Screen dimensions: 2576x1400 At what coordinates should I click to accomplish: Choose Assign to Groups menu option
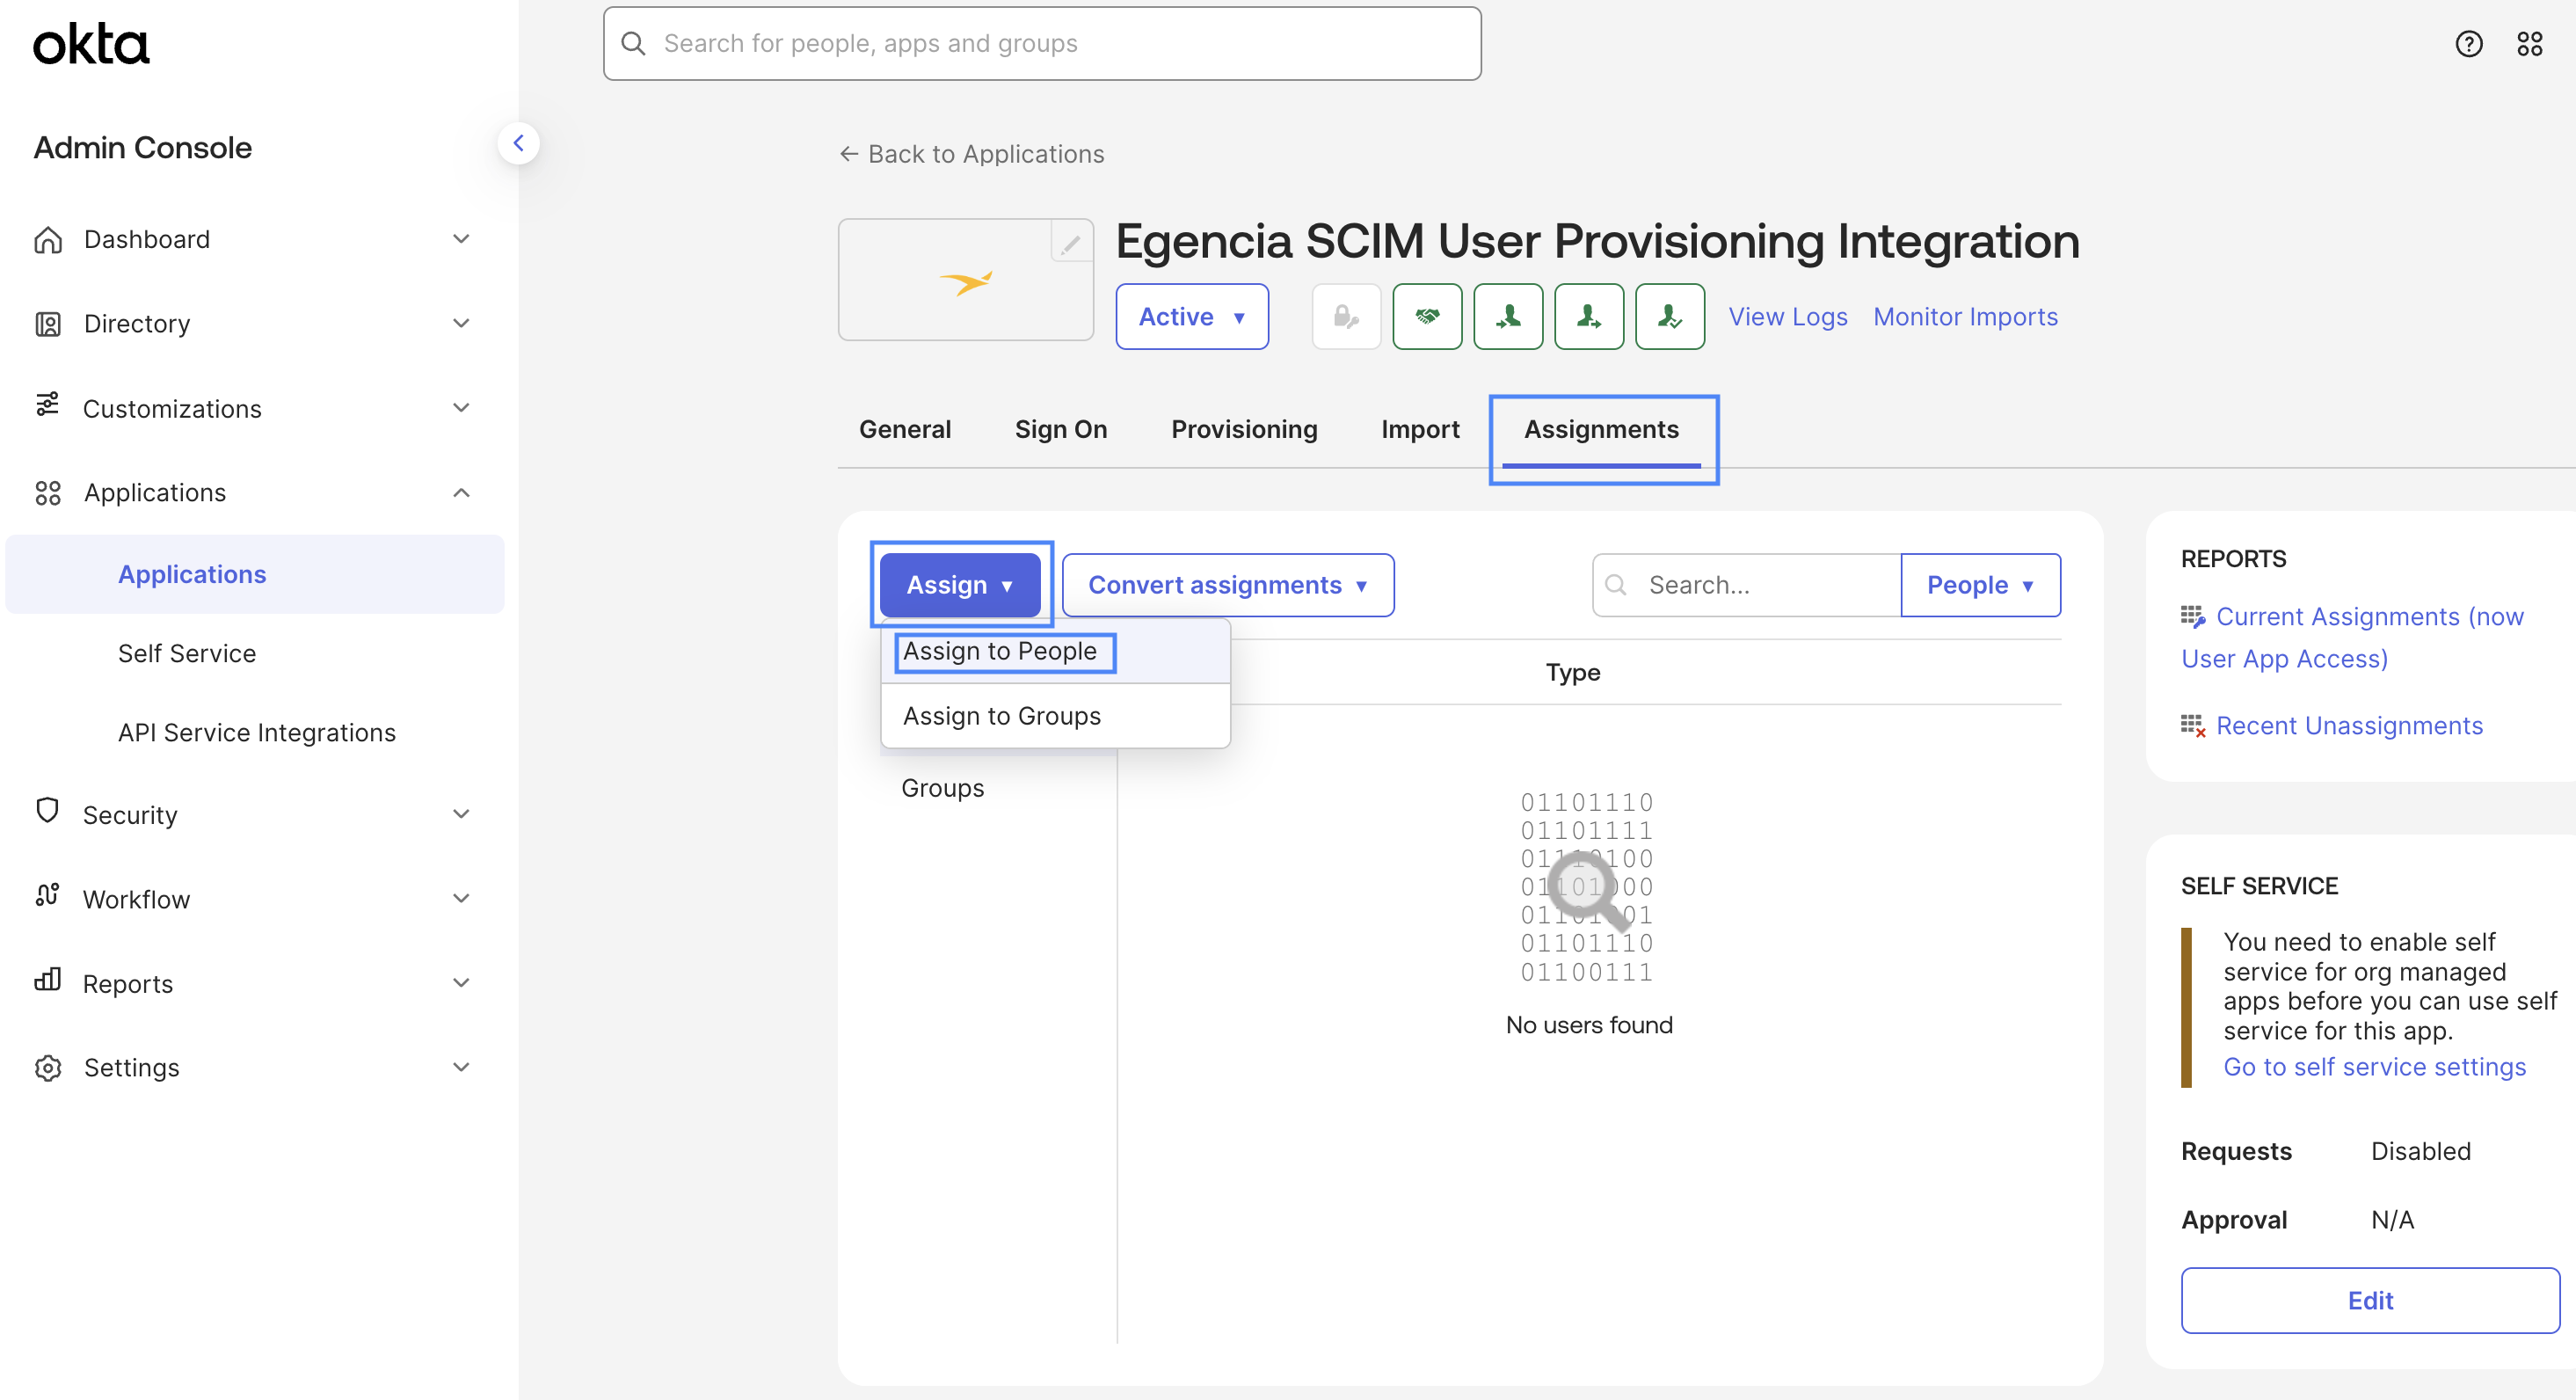click(x=1055, y=716)
